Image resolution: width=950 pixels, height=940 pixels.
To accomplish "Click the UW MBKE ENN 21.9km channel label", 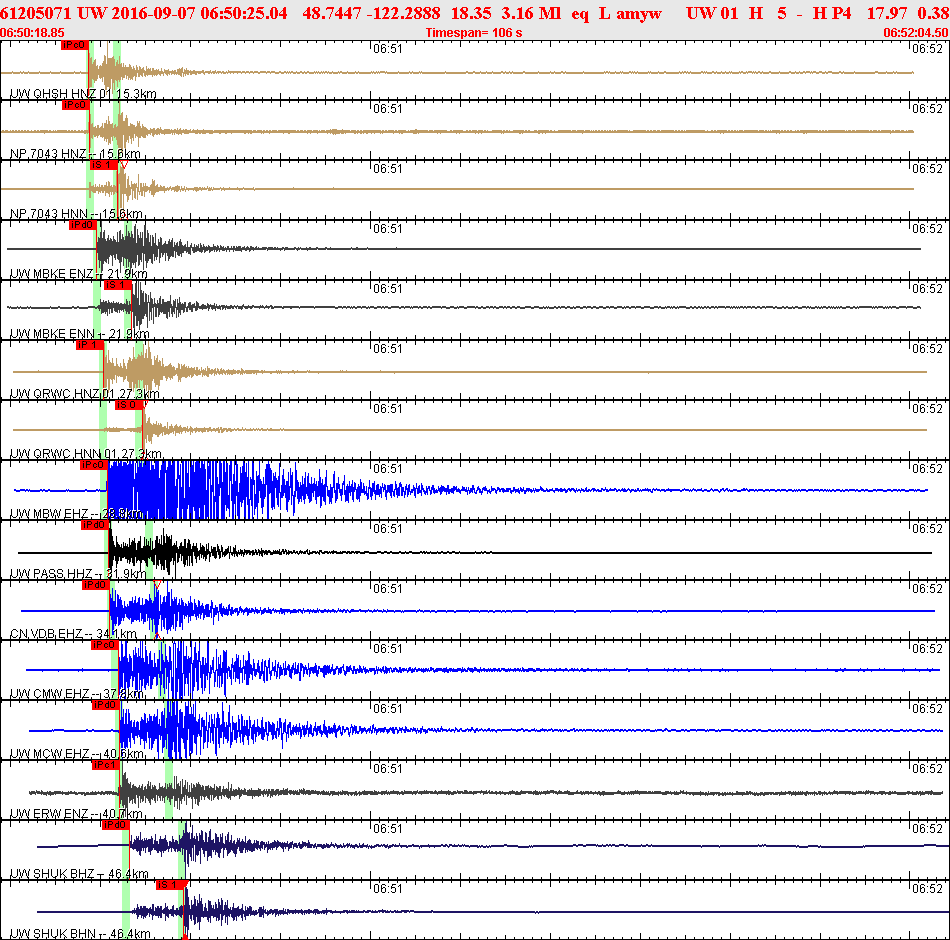I will pos(79,334).
